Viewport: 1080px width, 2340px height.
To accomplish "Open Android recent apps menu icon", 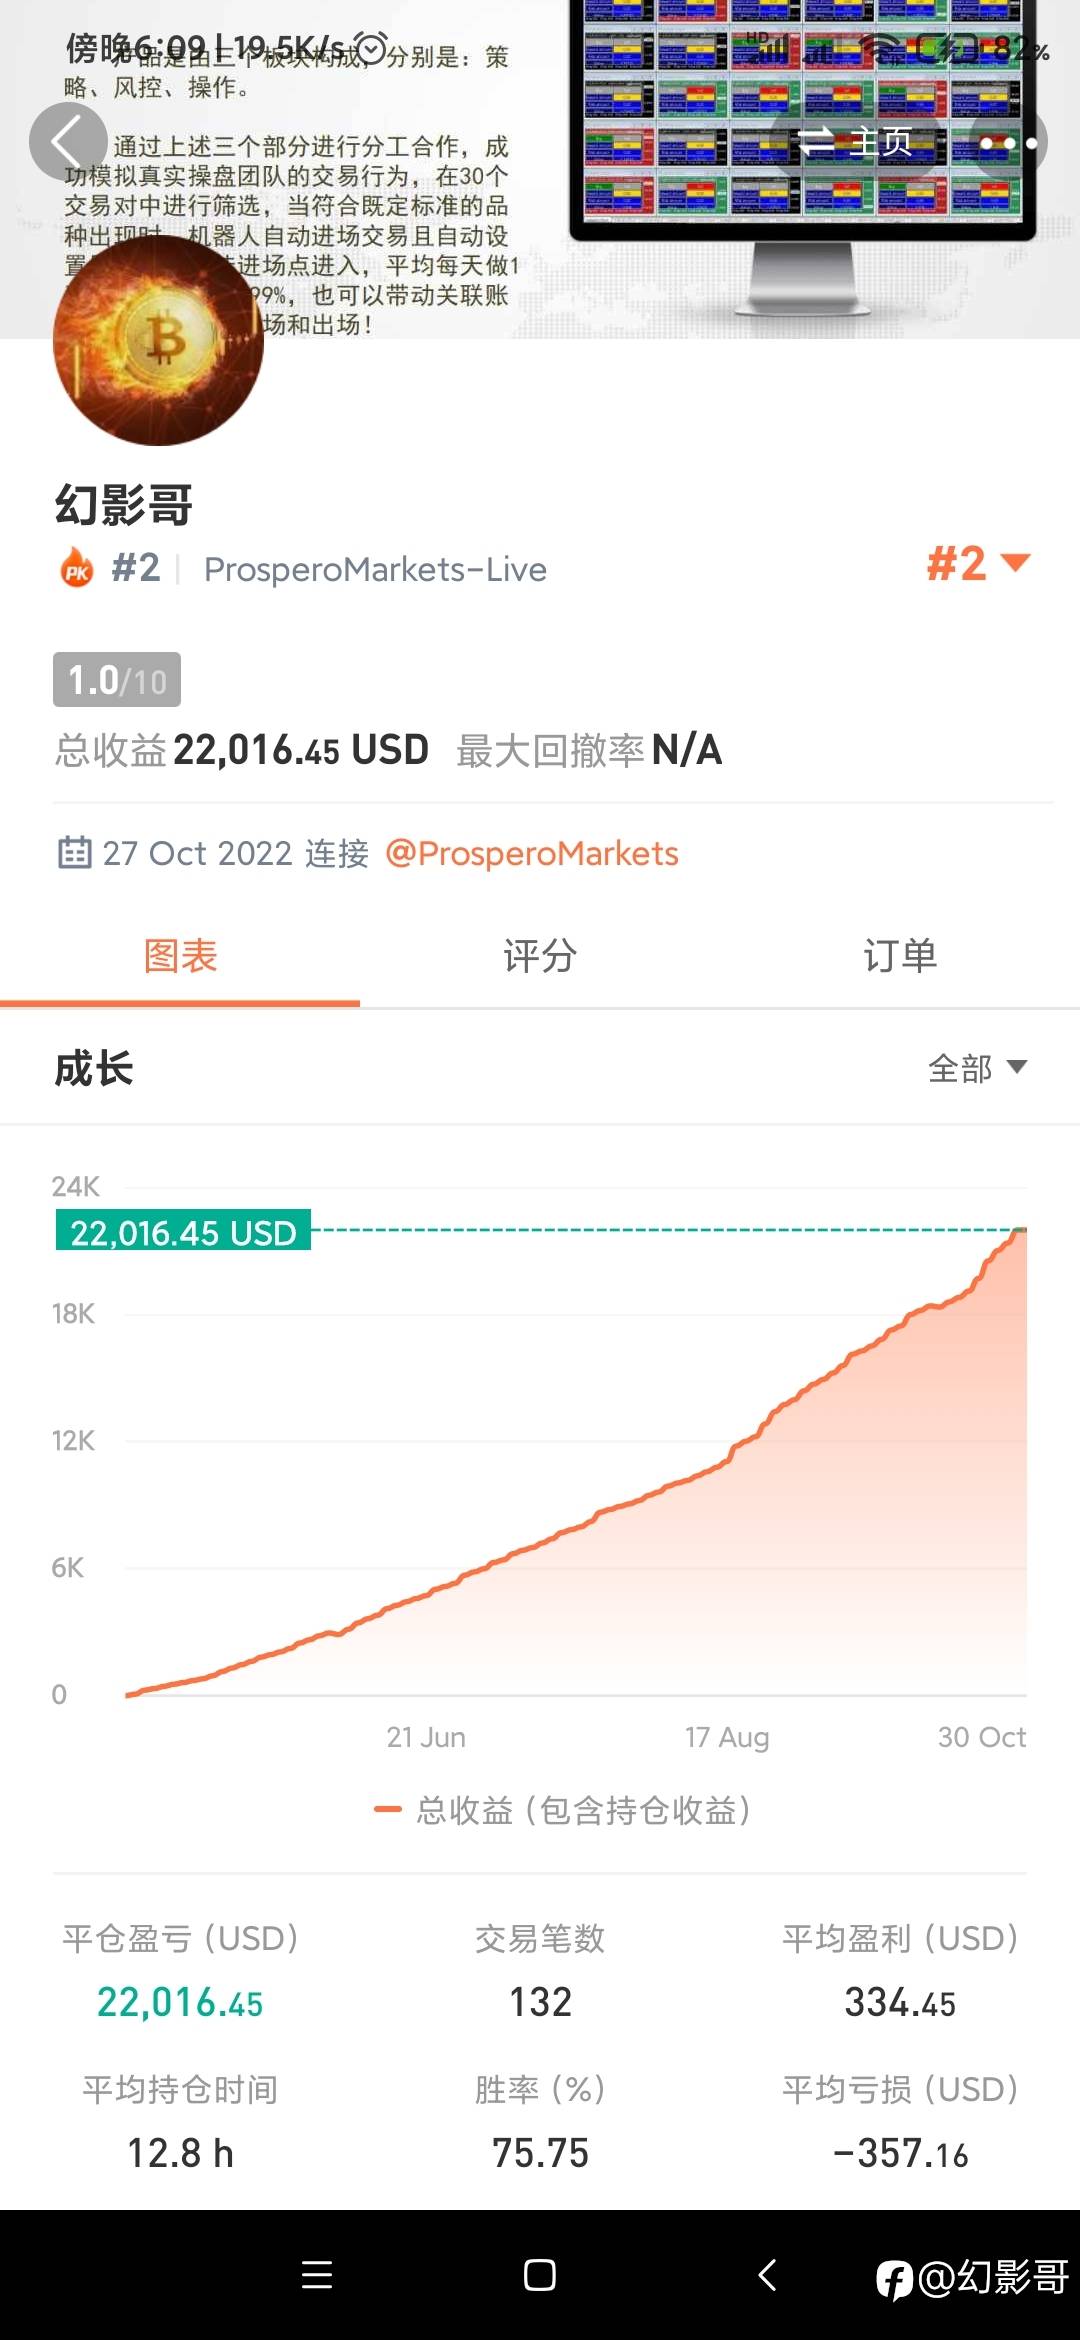I will coord(317,2275).
